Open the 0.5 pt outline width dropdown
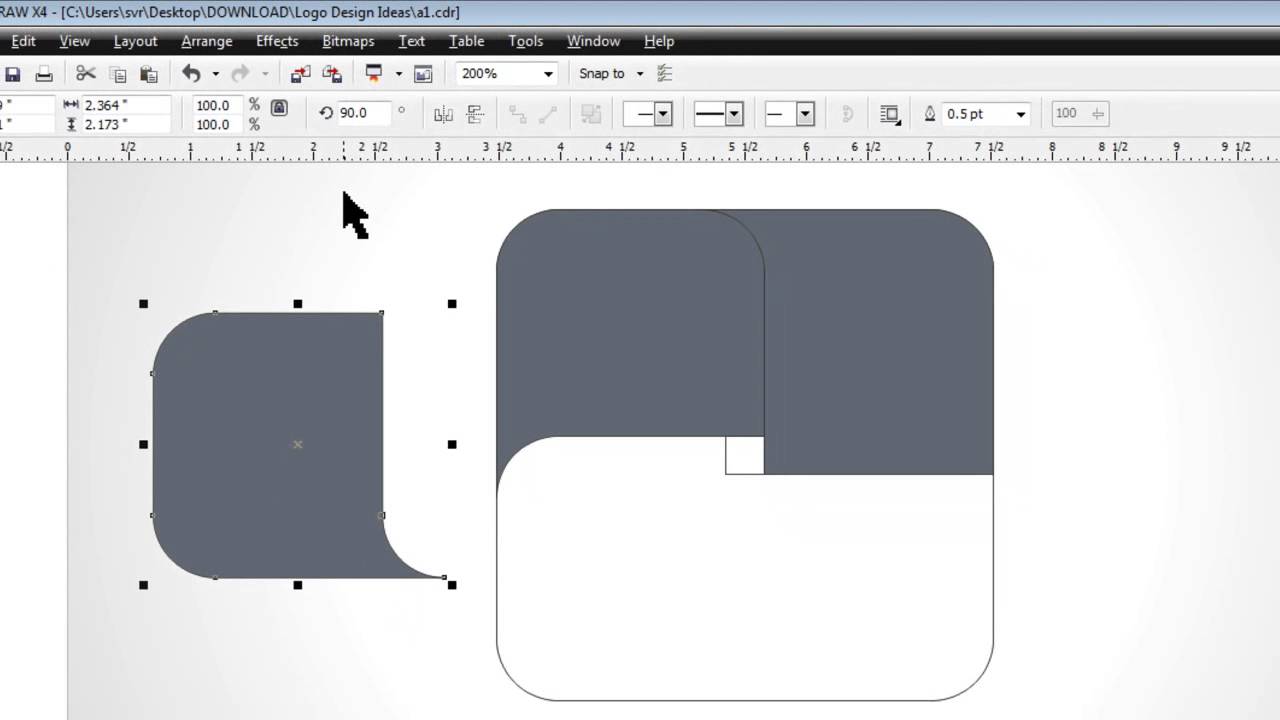This screenshot has height=720, width=1280. coord(1020,114)
